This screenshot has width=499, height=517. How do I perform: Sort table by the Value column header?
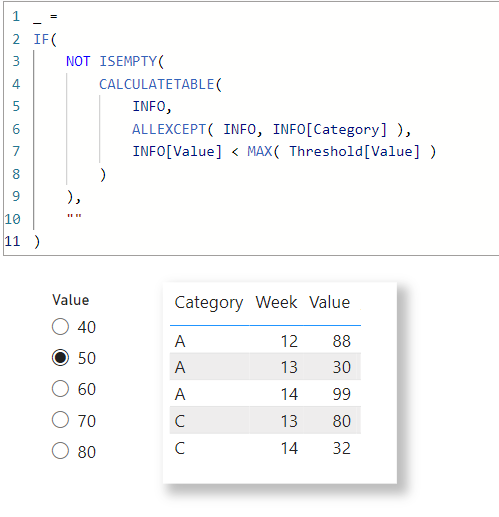(329, 302)
